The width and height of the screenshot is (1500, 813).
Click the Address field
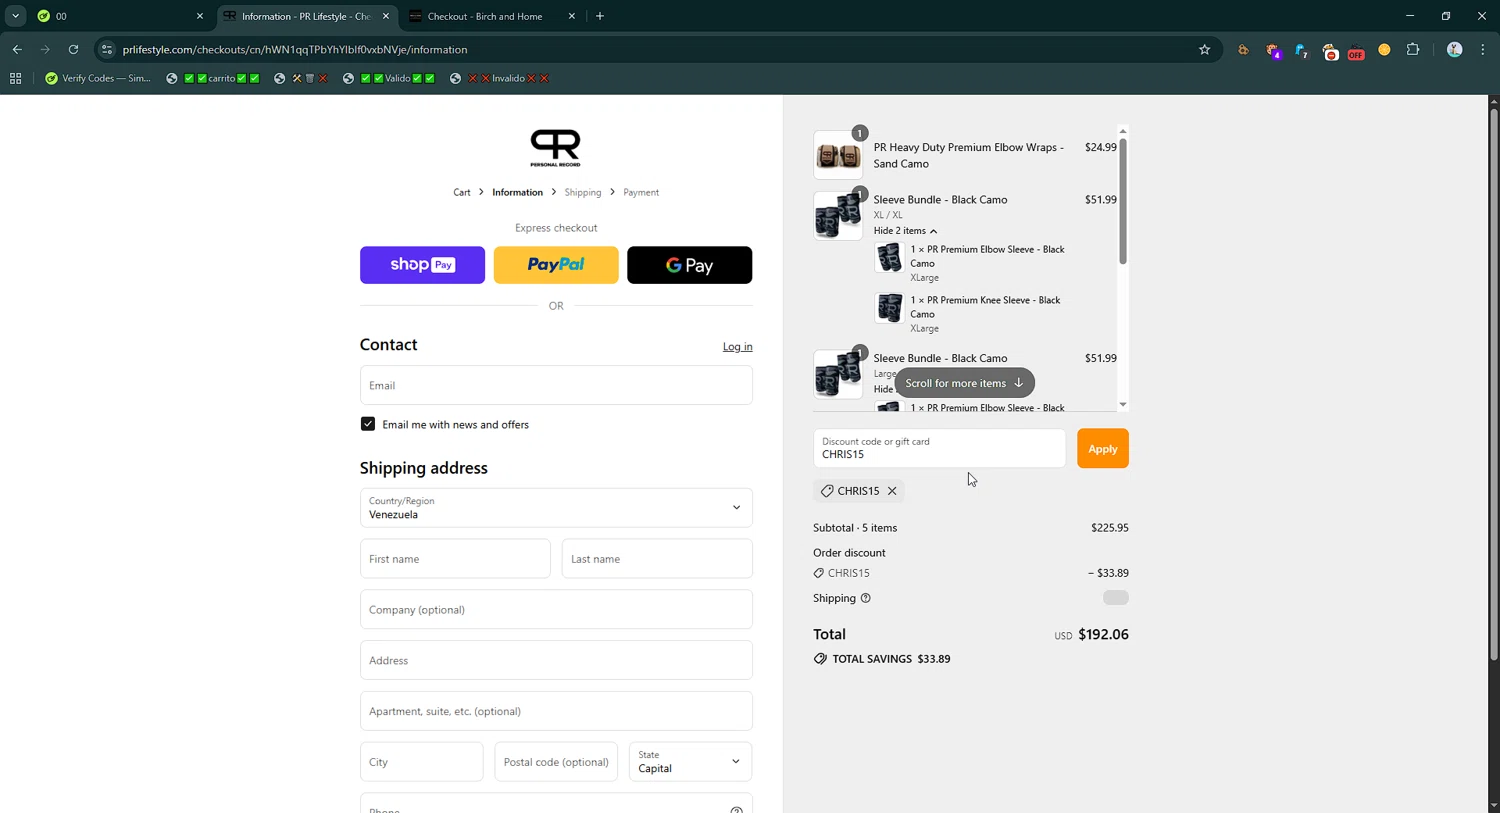(556, 661)
